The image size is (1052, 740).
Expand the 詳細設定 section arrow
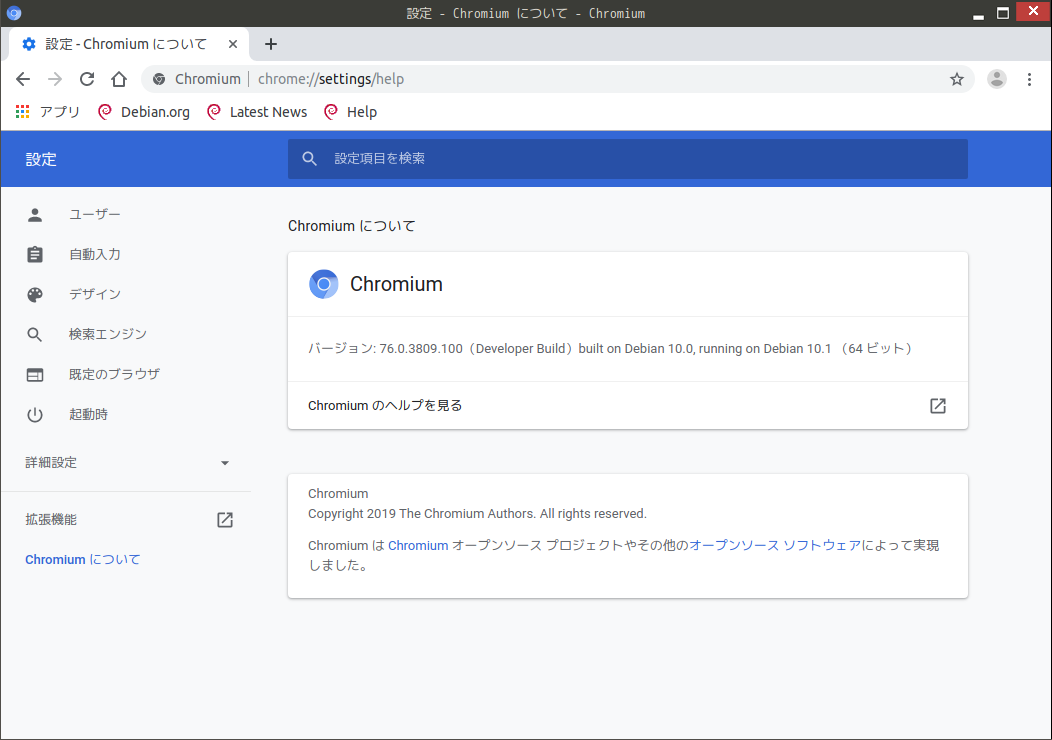(x=225, y=463)
